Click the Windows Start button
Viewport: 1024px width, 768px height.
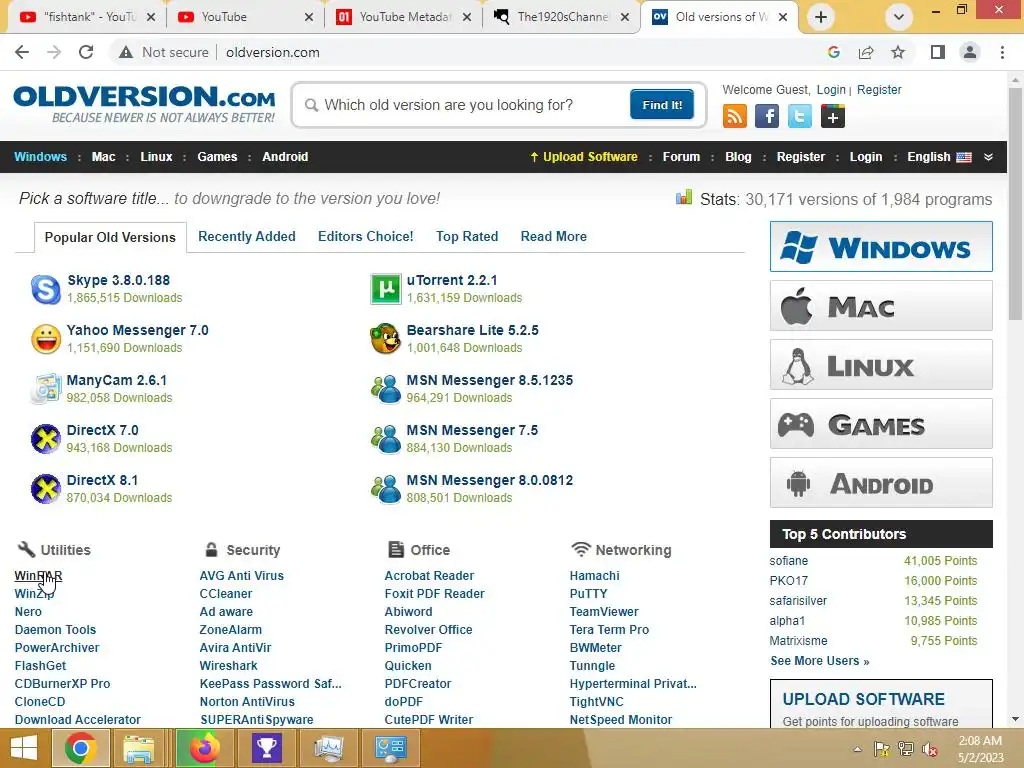24,748
